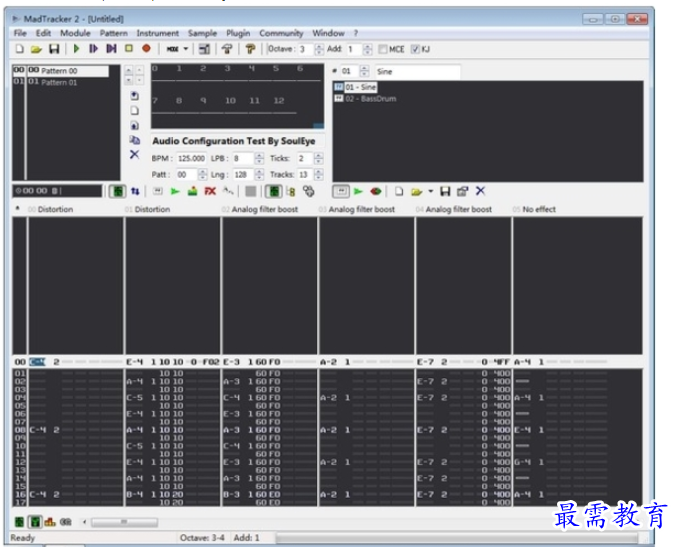Select instrument 02 - BassDrum in the list
The image size is (676, 547).
366,99
